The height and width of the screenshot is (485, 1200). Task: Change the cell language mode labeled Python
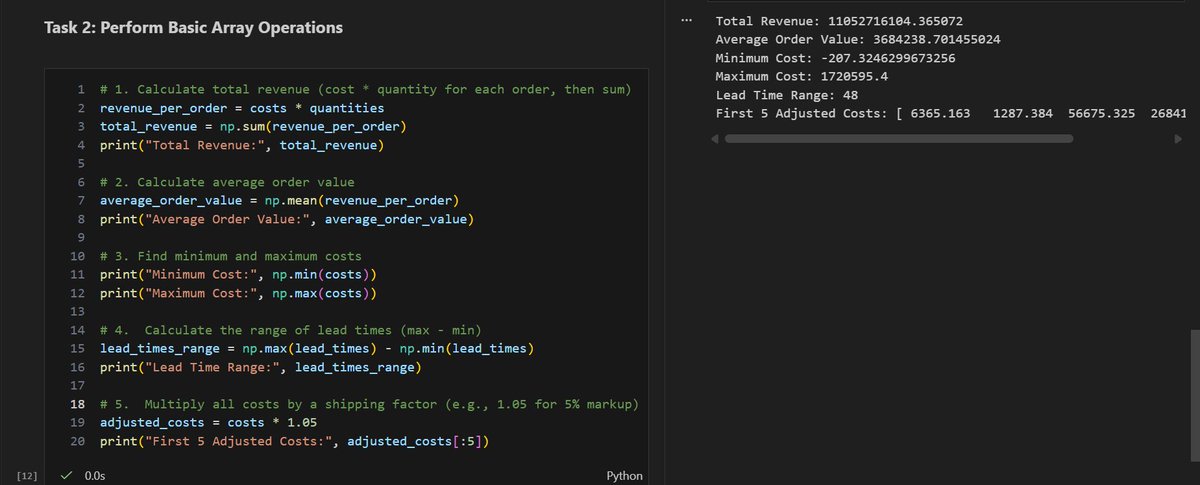[624, 476]
